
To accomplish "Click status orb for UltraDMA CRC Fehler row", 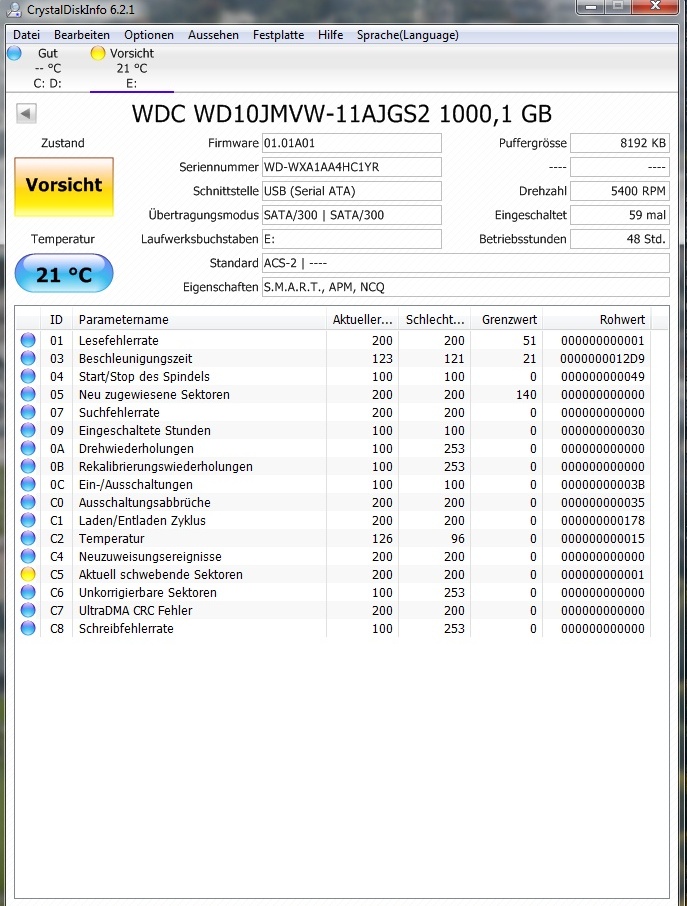I will click(28, 610).
